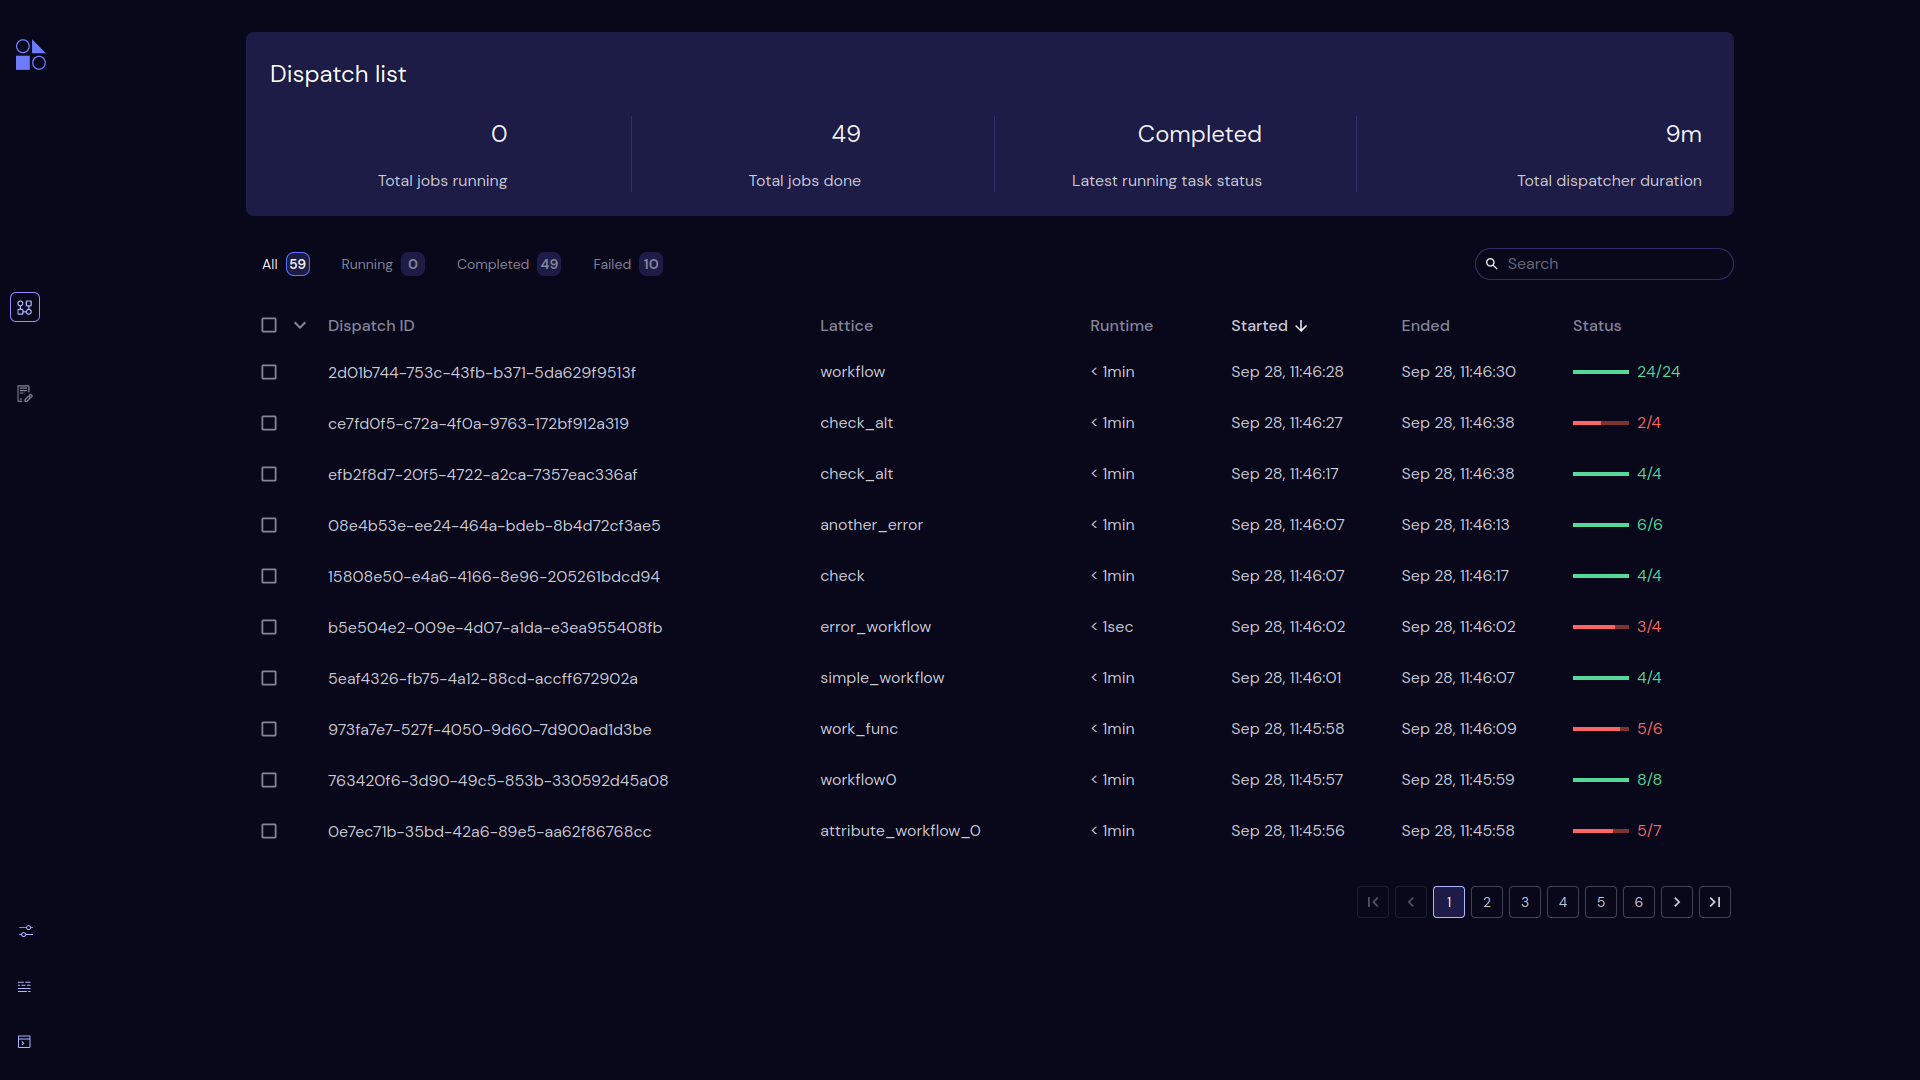Click the another_error lattice name
Screen dimensions: 1920x1080
tap(871, 525)
